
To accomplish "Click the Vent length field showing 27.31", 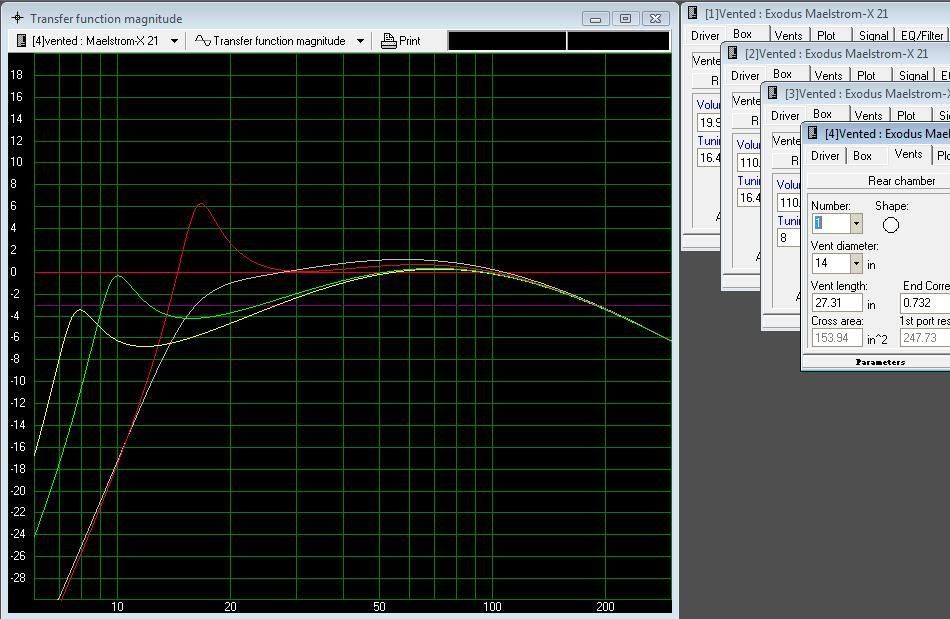I will (x=837, y=303).
